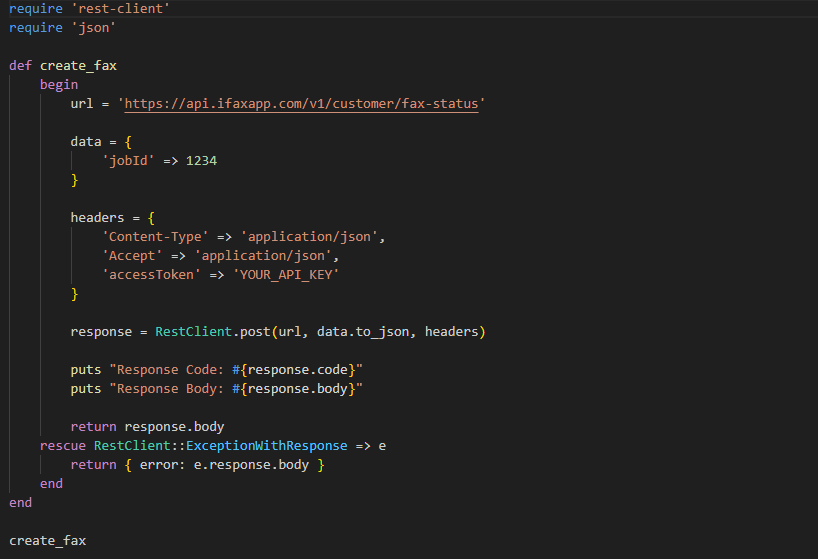Click the url variable name at its assignment
The height and width of the screenshot is (559, 818).
click(82, 104)
